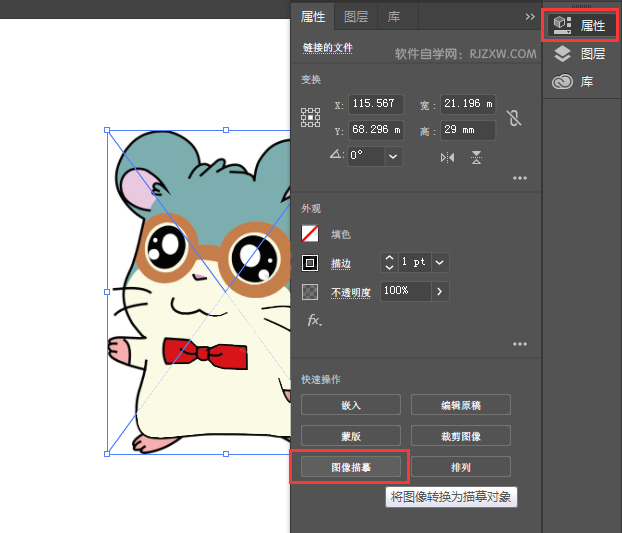Switch to the 库 tab
622x533 pixels.
[x=394, y=17]
